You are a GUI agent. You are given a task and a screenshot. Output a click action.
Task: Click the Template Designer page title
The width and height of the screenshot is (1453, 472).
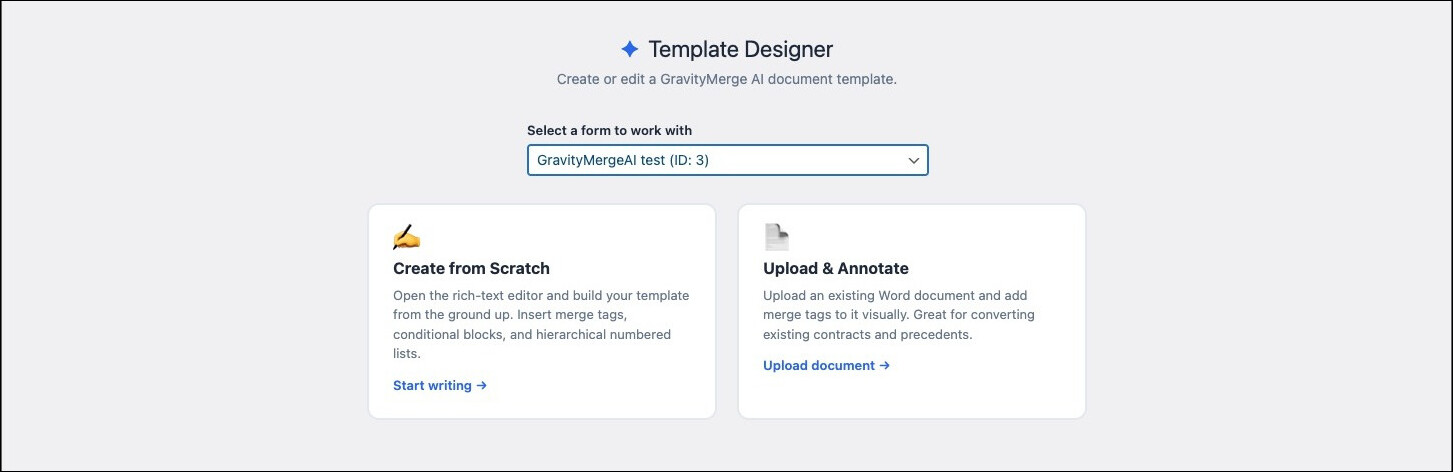(740, 49)
